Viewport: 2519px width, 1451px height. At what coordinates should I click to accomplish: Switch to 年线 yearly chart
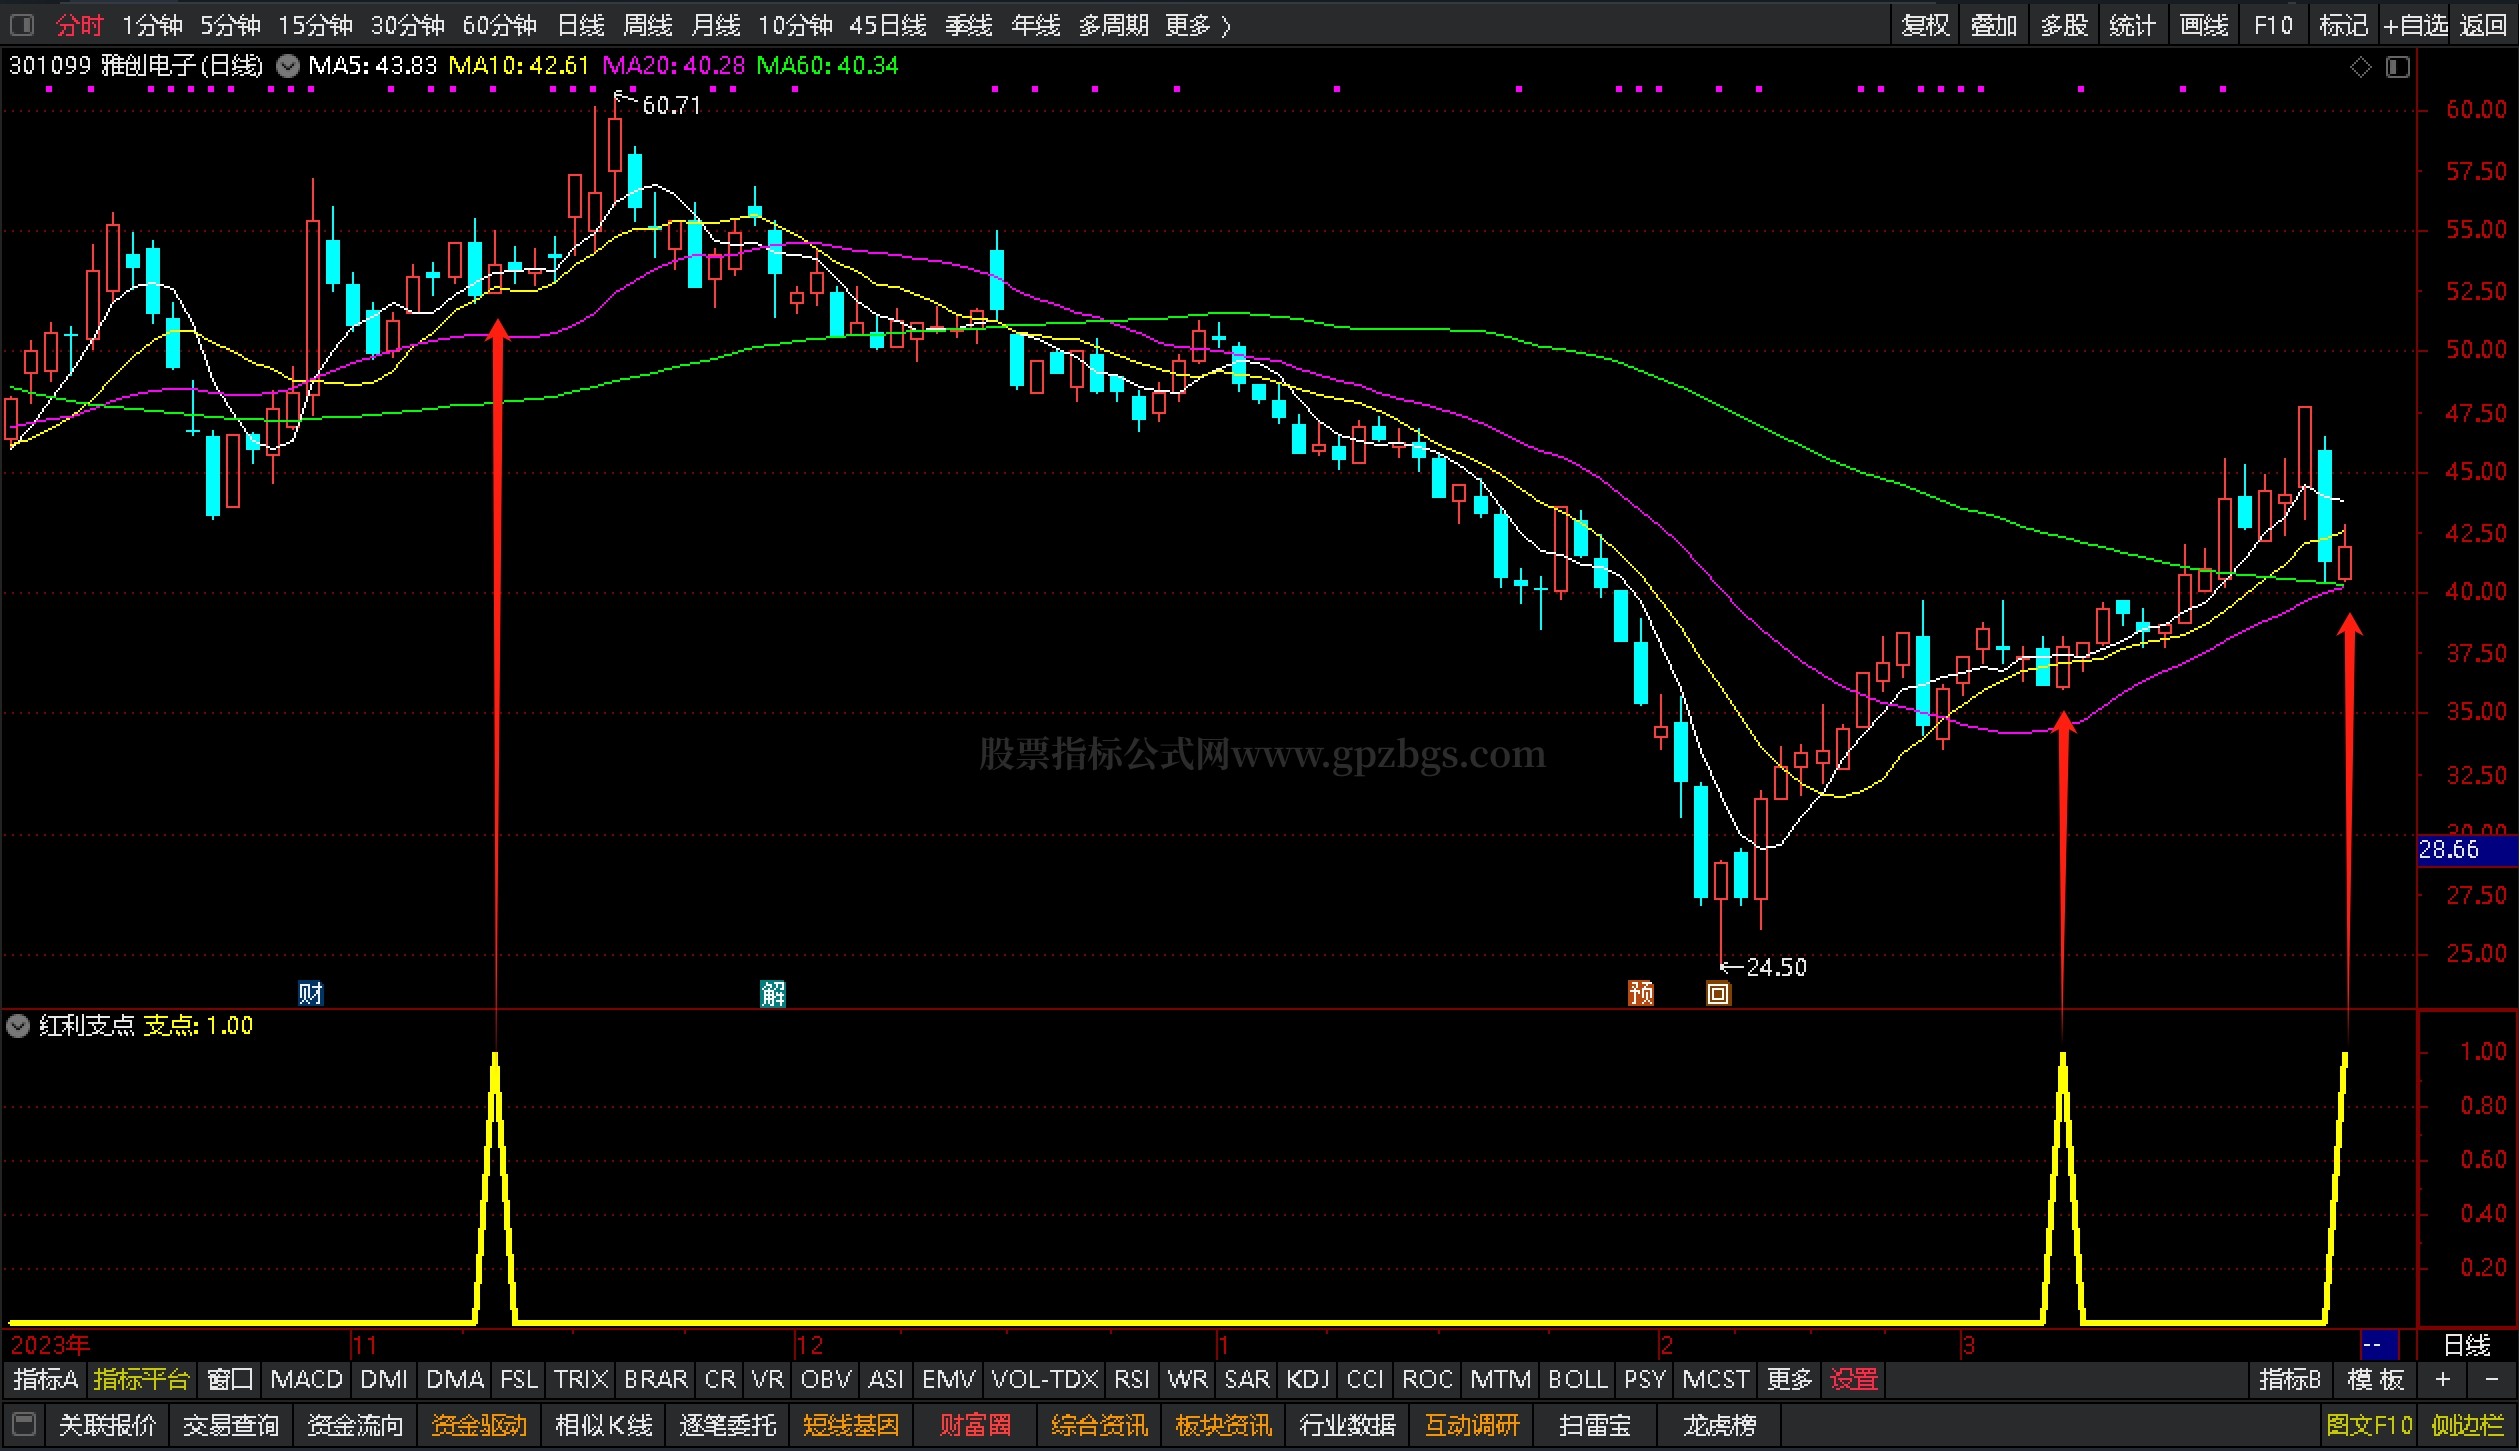[1036, 25]
